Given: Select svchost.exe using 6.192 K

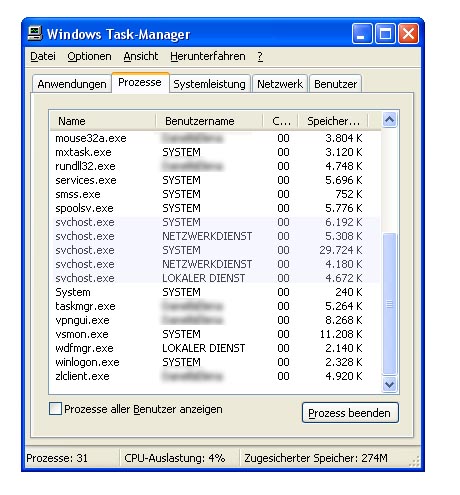Looking at the screenshot, I should click(215, 222).
